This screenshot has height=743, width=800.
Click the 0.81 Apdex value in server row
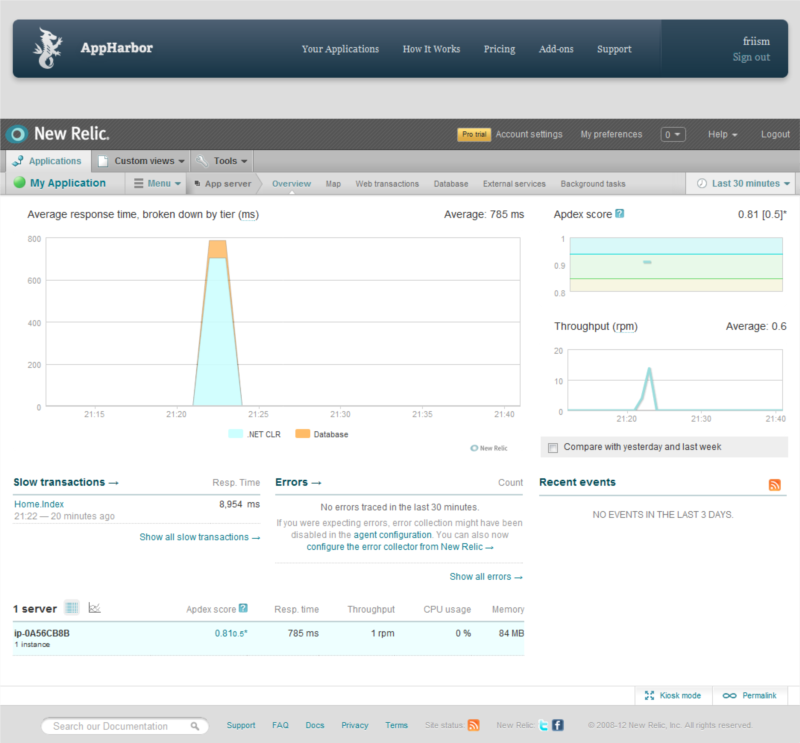pos(231,633)
